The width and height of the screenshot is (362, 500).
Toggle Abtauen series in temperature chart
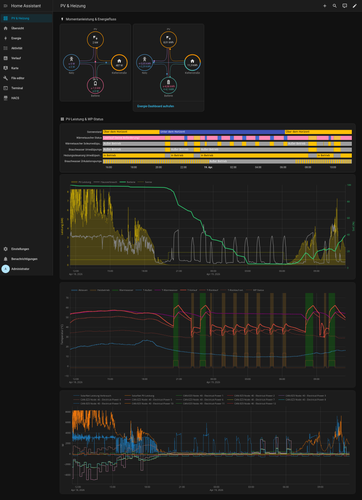[x=79, y=290]
